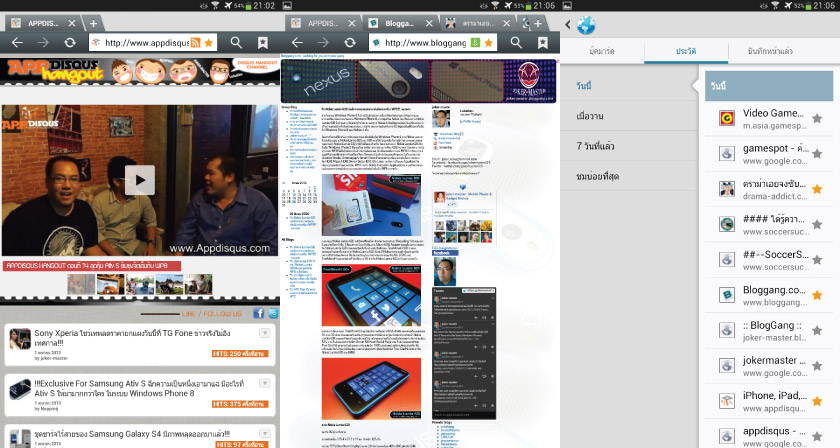Screen dimensions: 840x448
Task: Open search in the appdisqus browser window
Action: 236,42
